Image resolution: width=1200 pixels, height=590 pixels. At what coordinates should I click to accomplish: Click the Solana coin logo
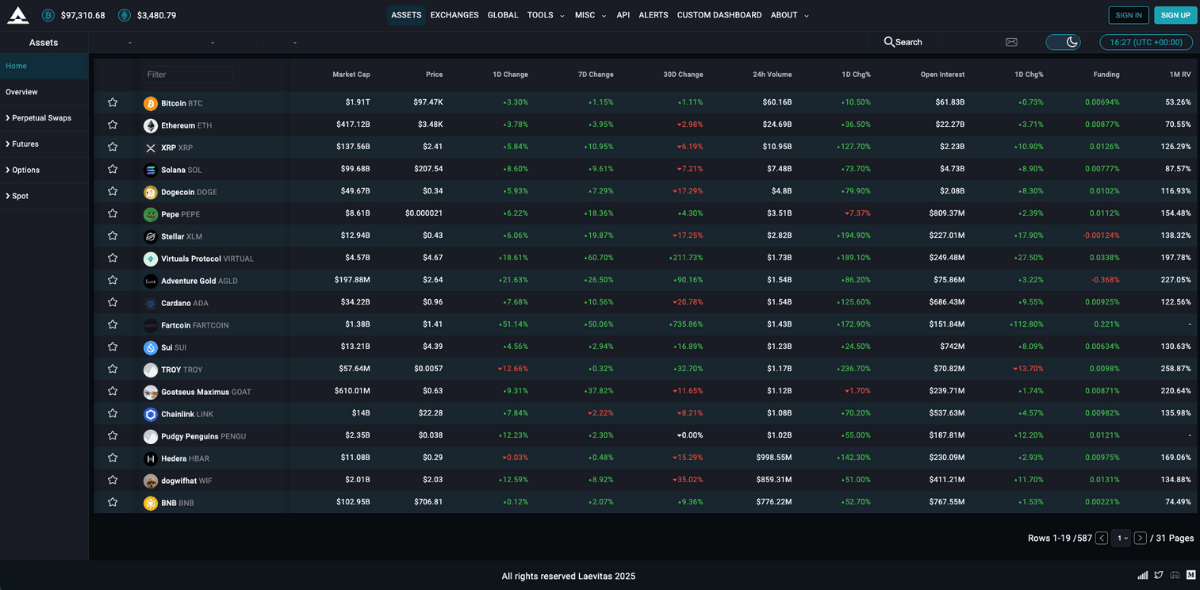point(151,170)
